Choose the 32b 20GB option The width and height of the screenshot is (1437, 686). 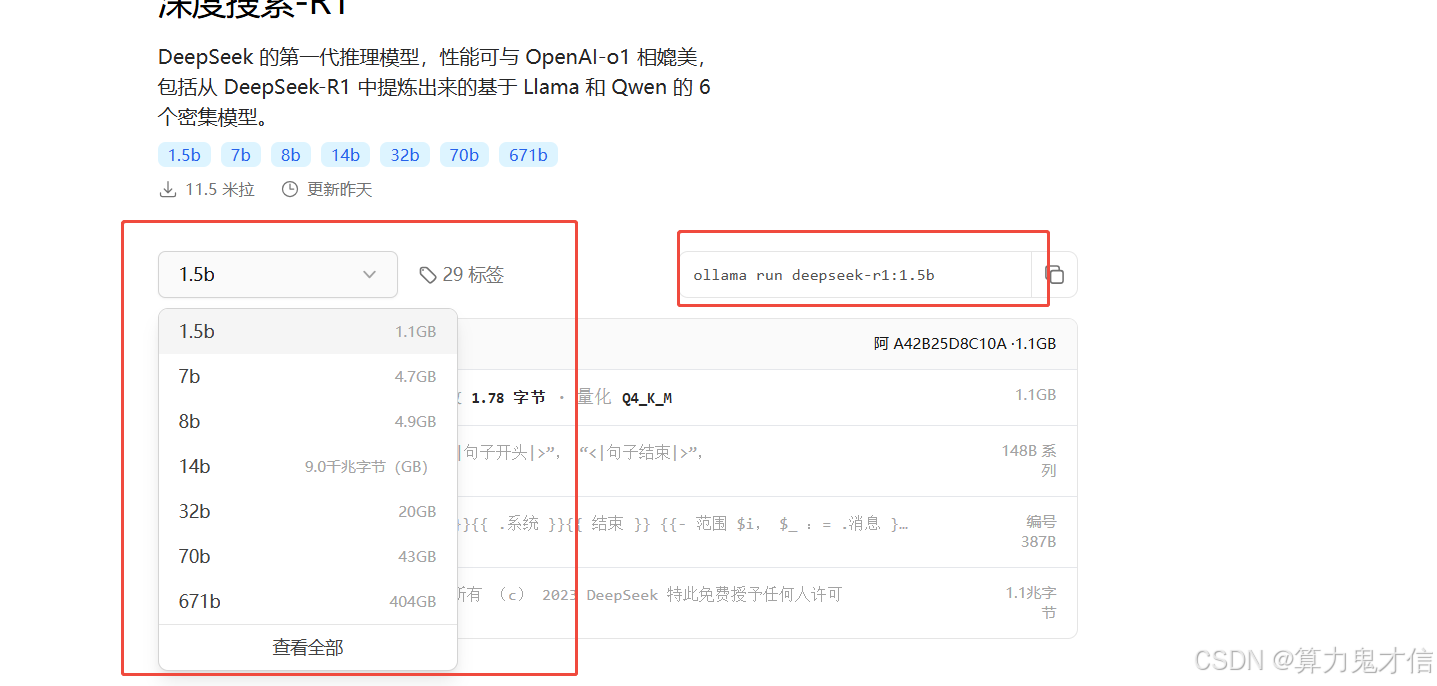click(x=308, y=511)
